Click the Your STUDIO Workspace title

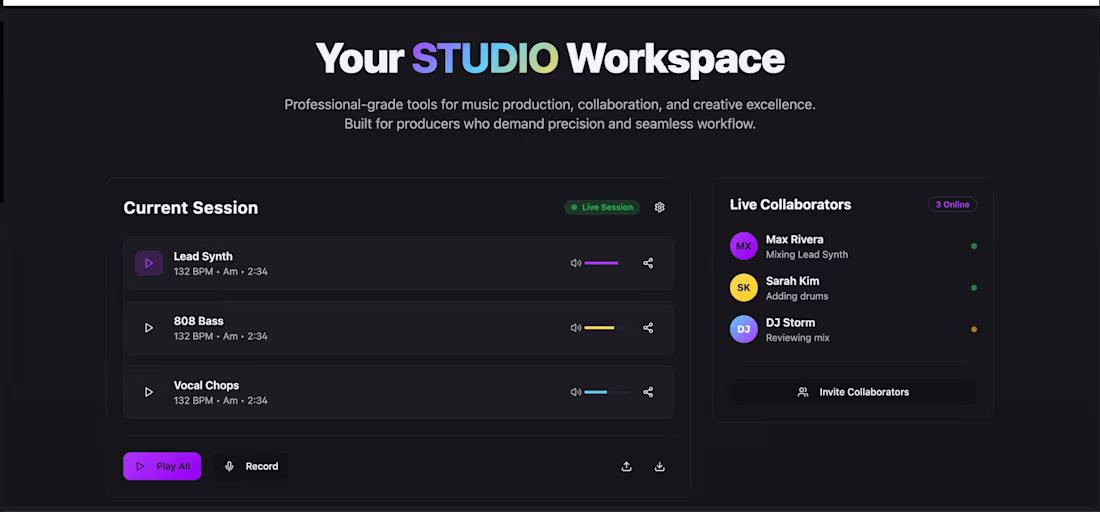point(550,58)
